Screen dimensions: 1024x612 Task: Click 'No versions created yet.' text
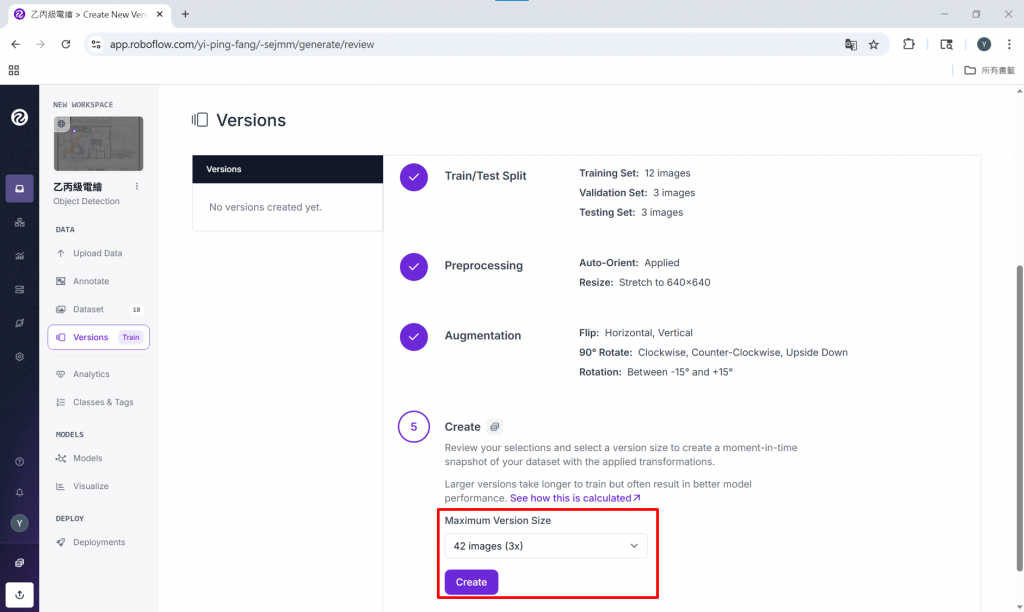pos(265,207)
